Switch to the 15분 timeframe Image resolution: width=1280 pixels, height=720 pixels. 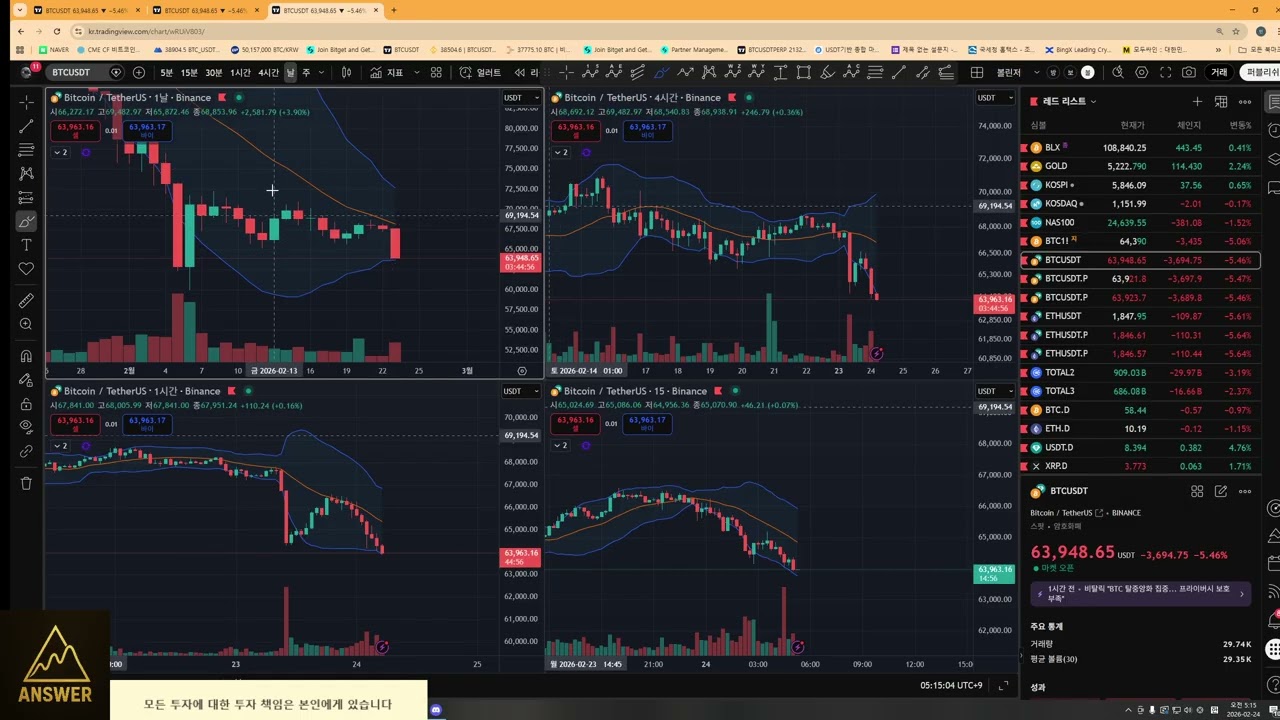(189, 72)
